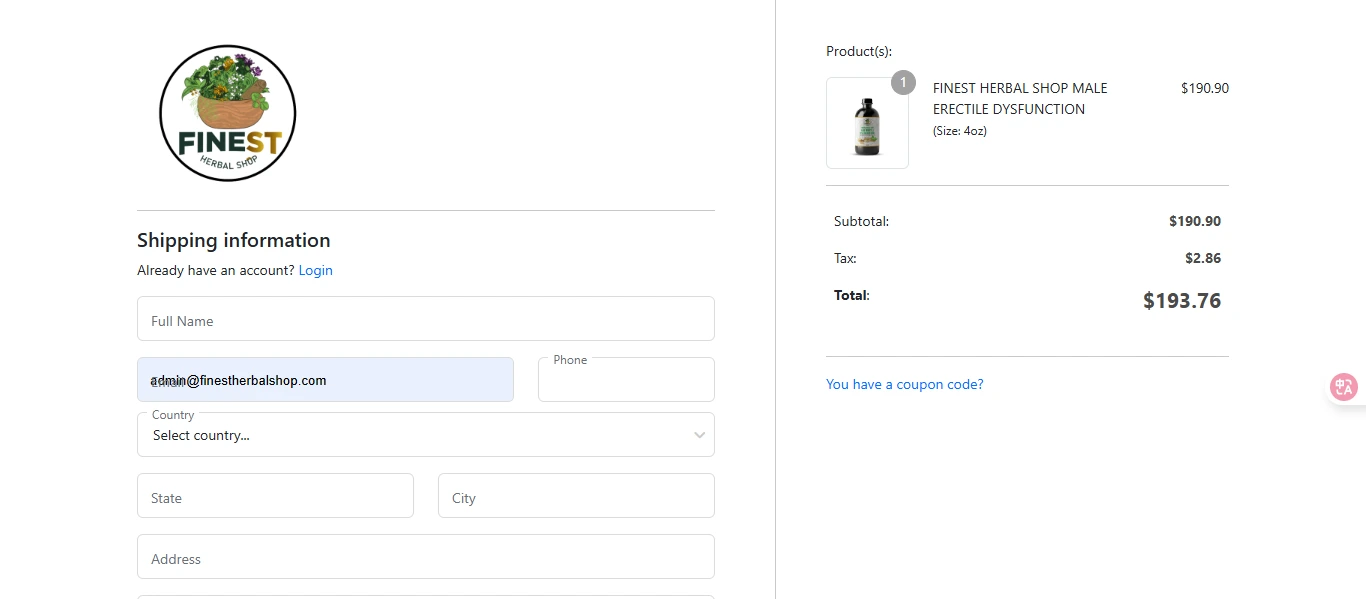Click the quantity badge on product image
The height and width of the screenshot is (599, 1366).
[x=903, y=82]
